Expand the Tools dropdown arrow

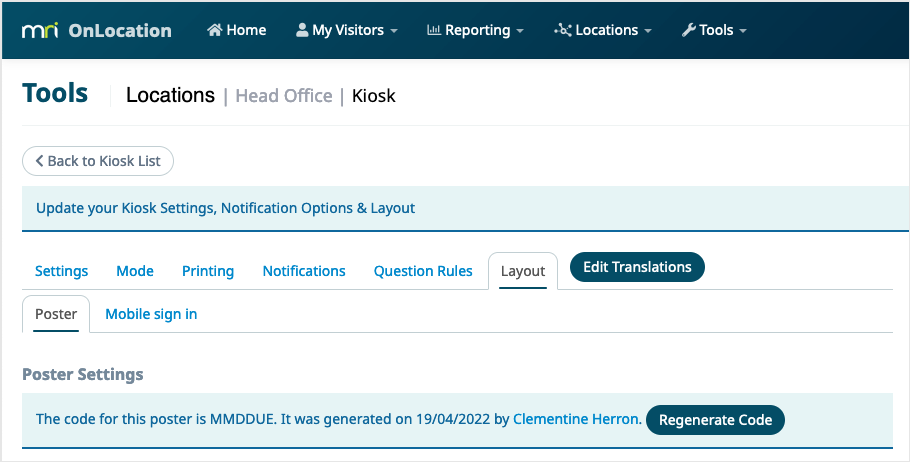743,31
